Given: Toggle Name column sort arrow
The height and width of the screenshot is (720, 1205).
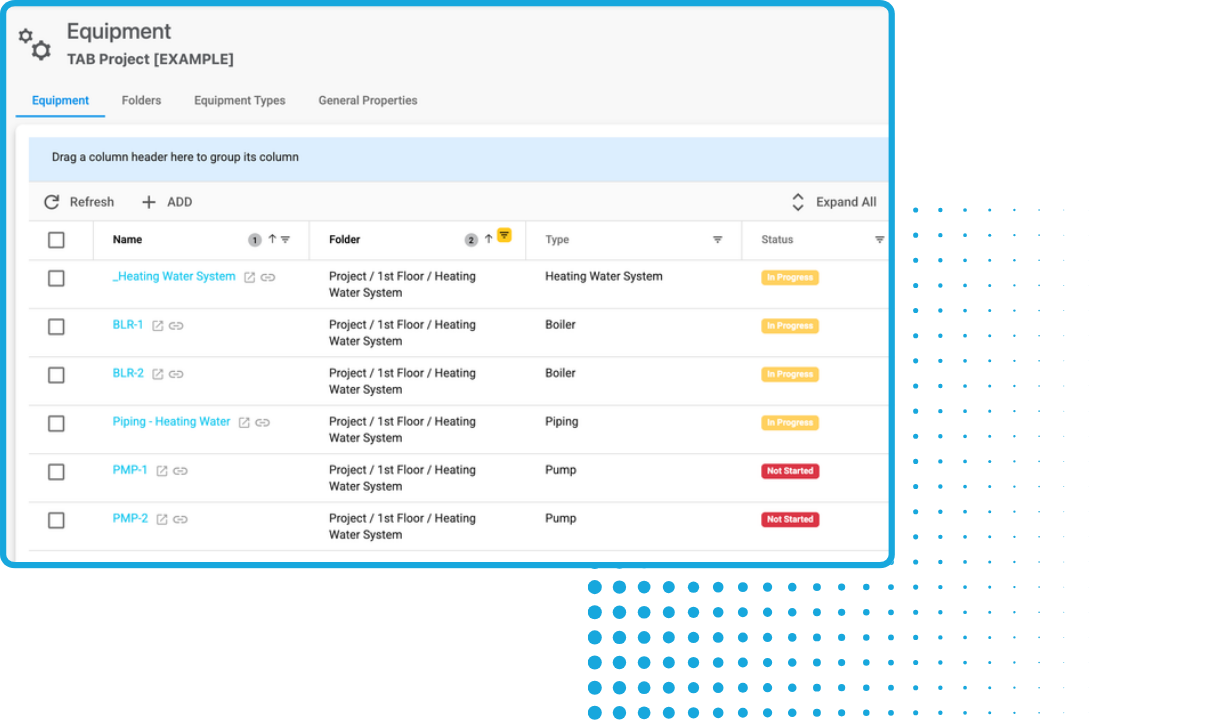Looking at the screenshot, I should pos(272,239).
